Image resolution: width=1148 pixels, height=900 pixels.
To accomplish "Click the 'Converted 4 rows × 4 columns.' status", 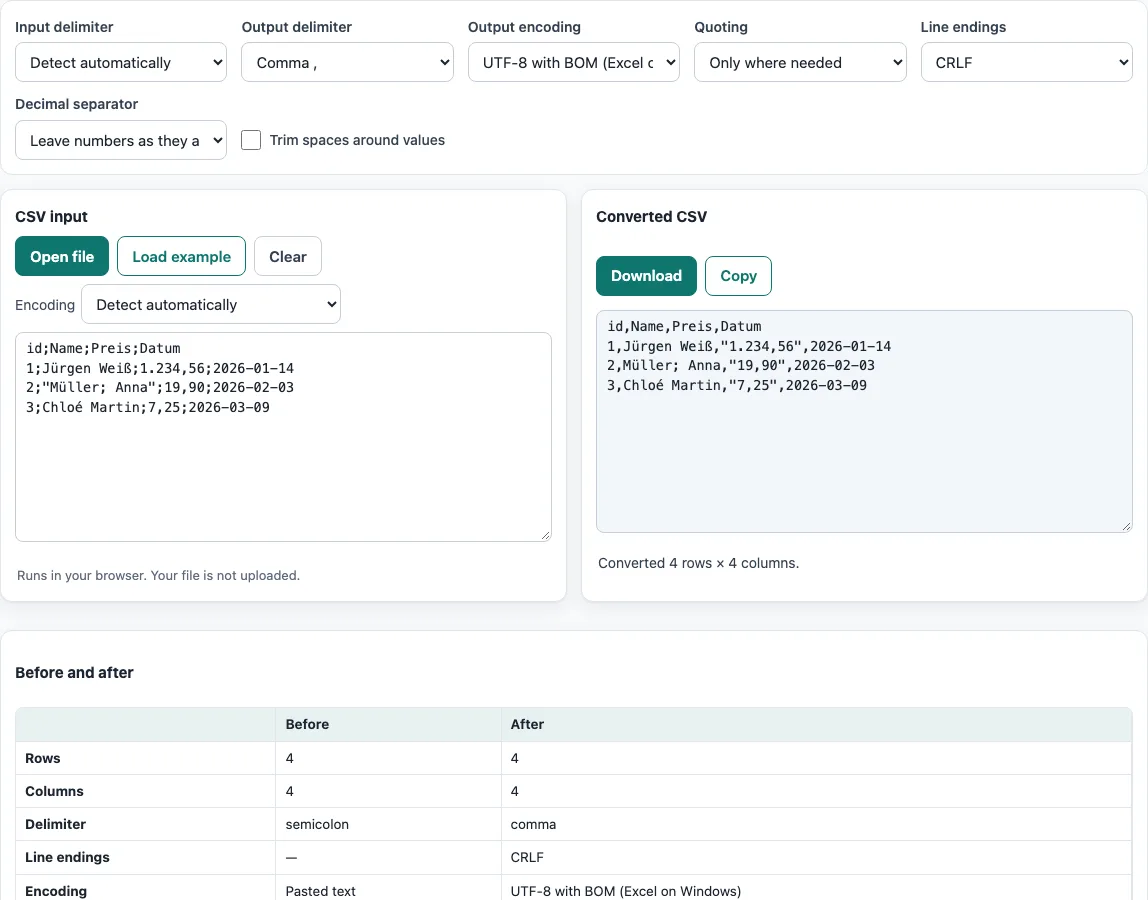I will [698, 563].
